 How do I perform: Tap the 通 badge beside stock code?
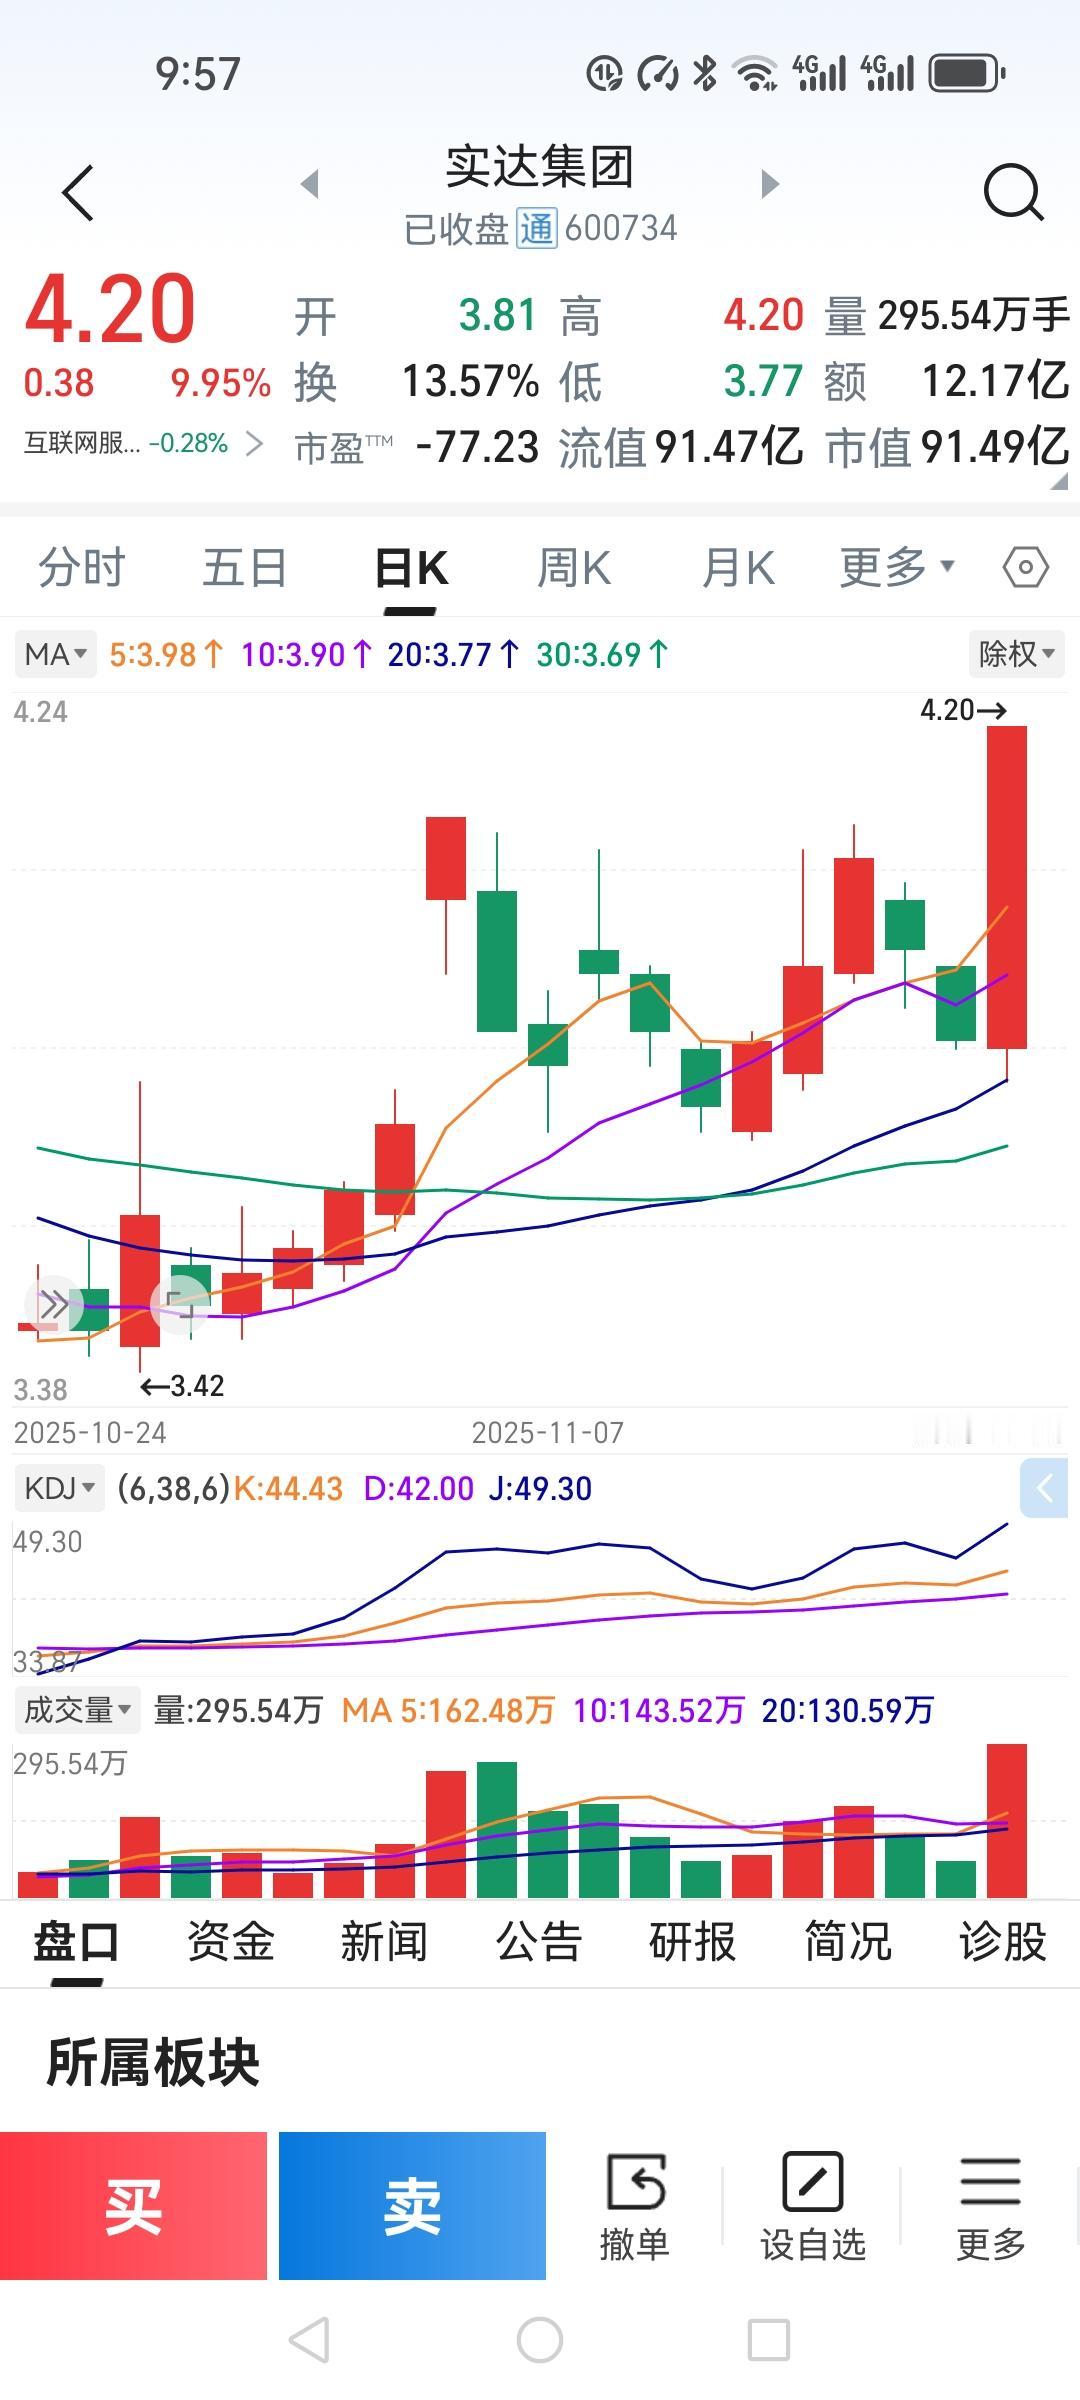click(536, 228)
